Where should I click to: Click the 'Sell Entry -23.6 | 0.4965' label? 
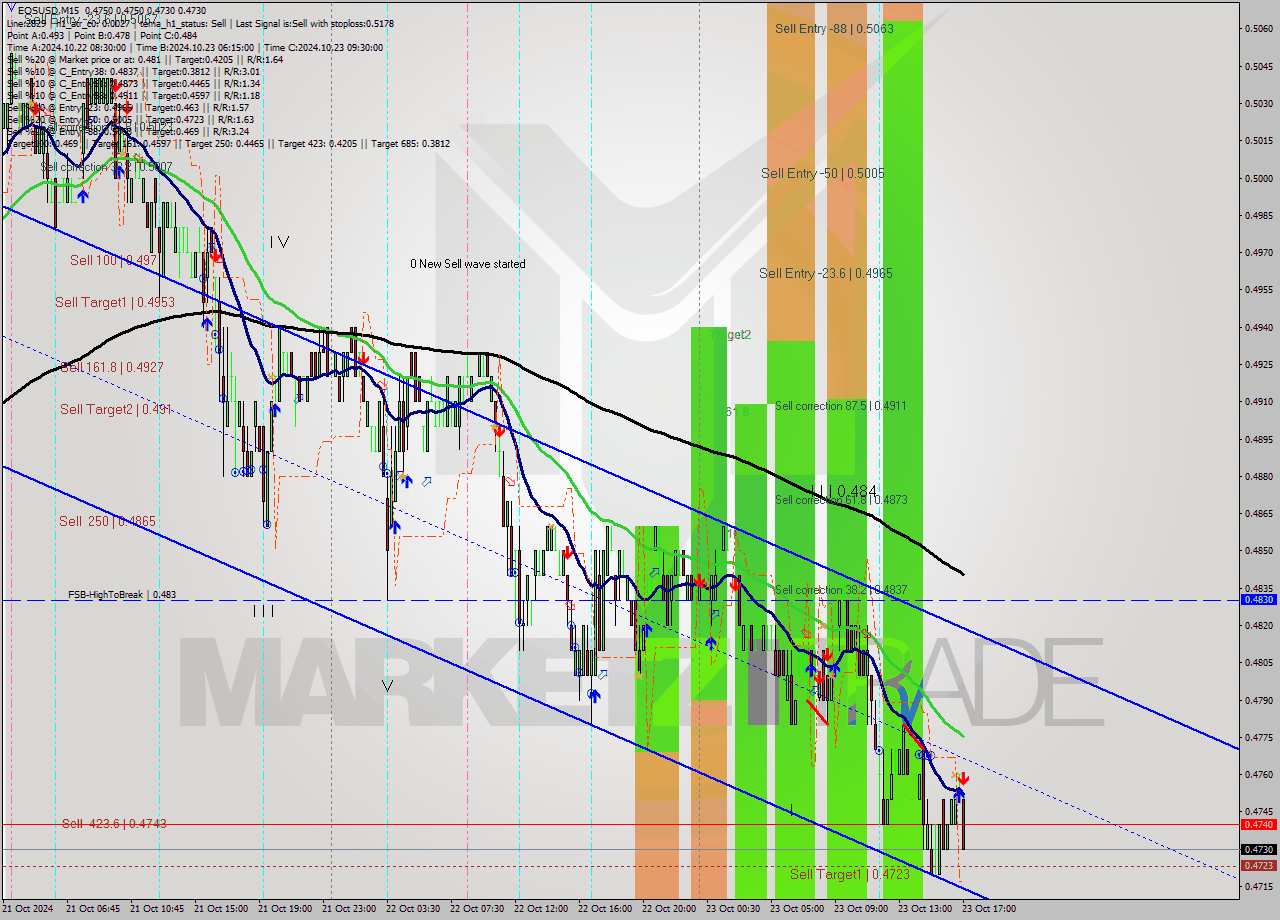pos(826,273)
